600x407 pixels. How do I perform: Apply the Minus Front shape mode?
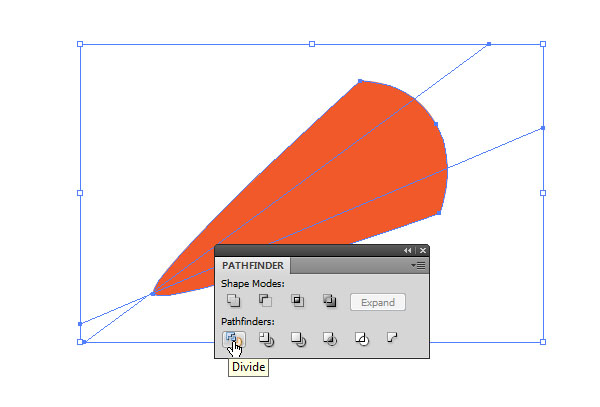click(x=265, y=301)
